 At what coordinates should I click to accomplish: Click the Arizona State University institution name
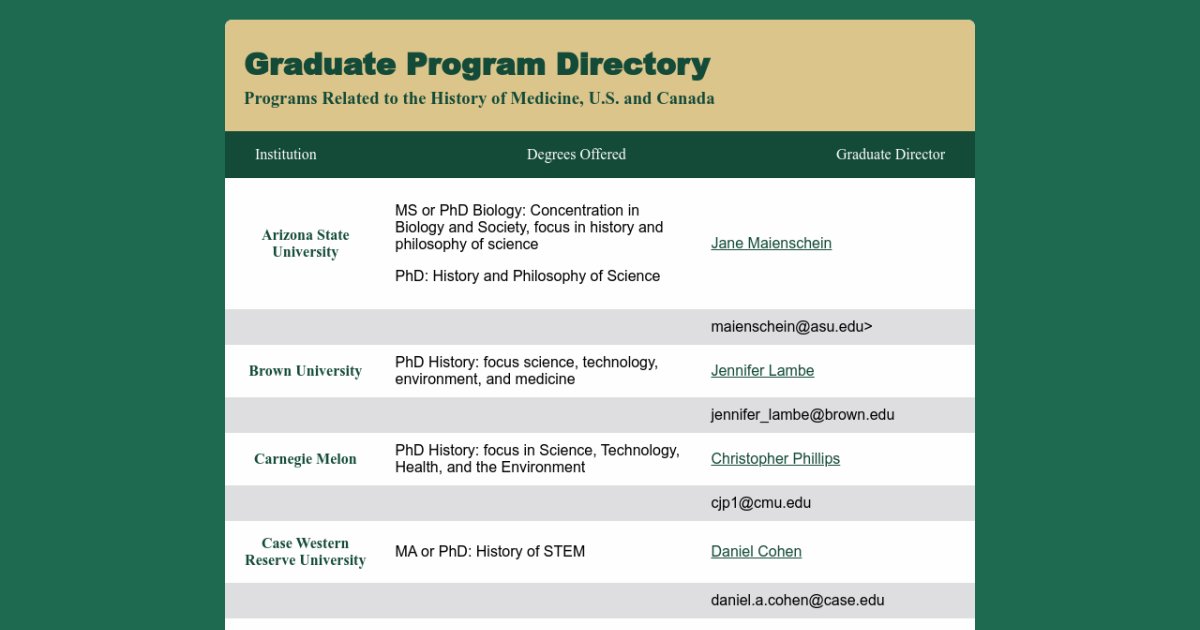305,244
